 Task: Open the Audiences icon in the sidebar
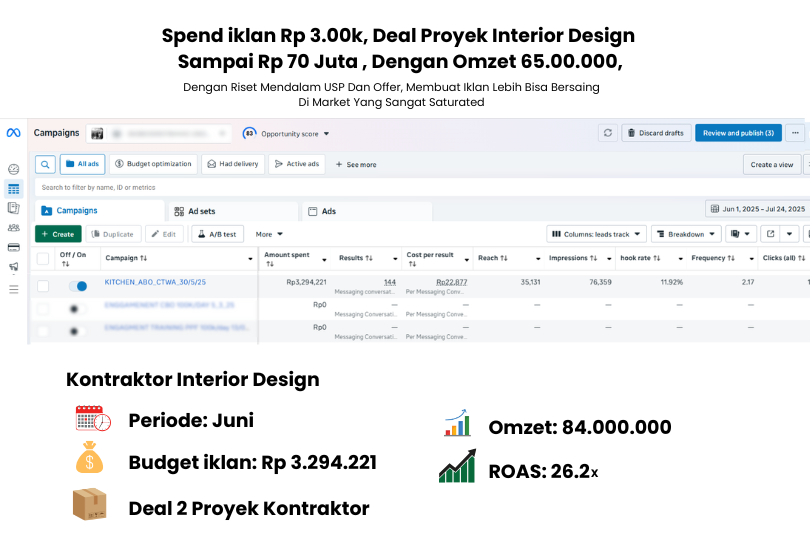(x=13, y=227)
